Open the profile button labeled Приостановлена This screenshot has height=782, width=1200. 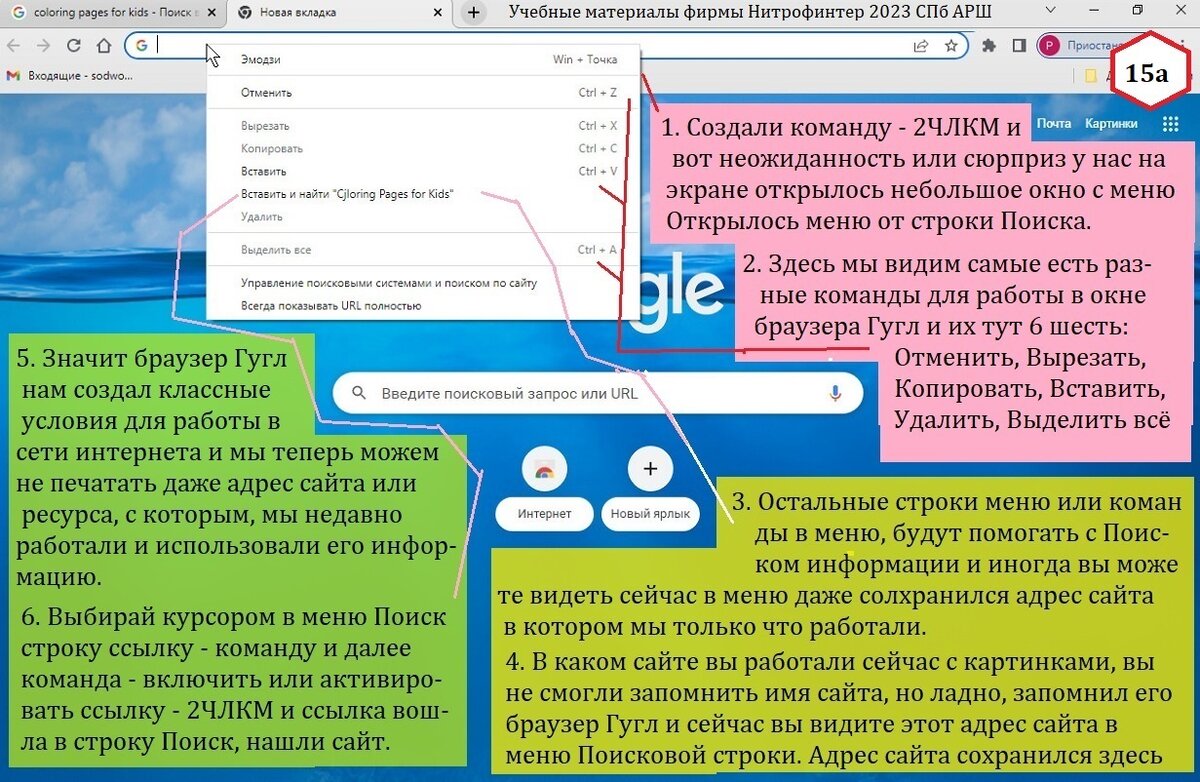1086,46
